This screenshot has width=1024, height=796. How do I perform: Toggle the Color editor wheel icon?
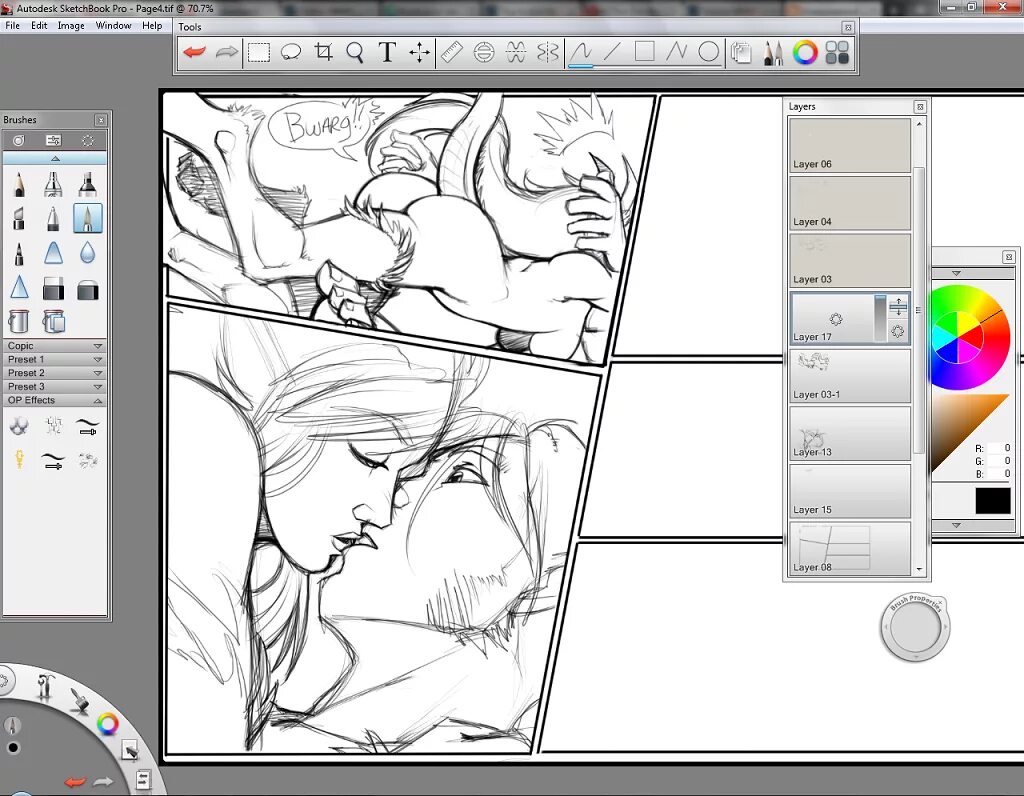click(x=805, y=52)
